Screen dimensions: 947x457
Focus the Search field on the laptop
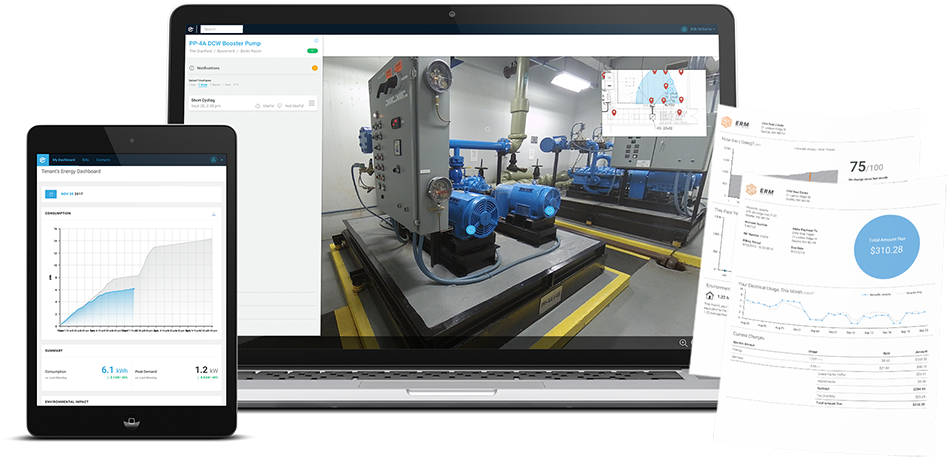(222, 29)
